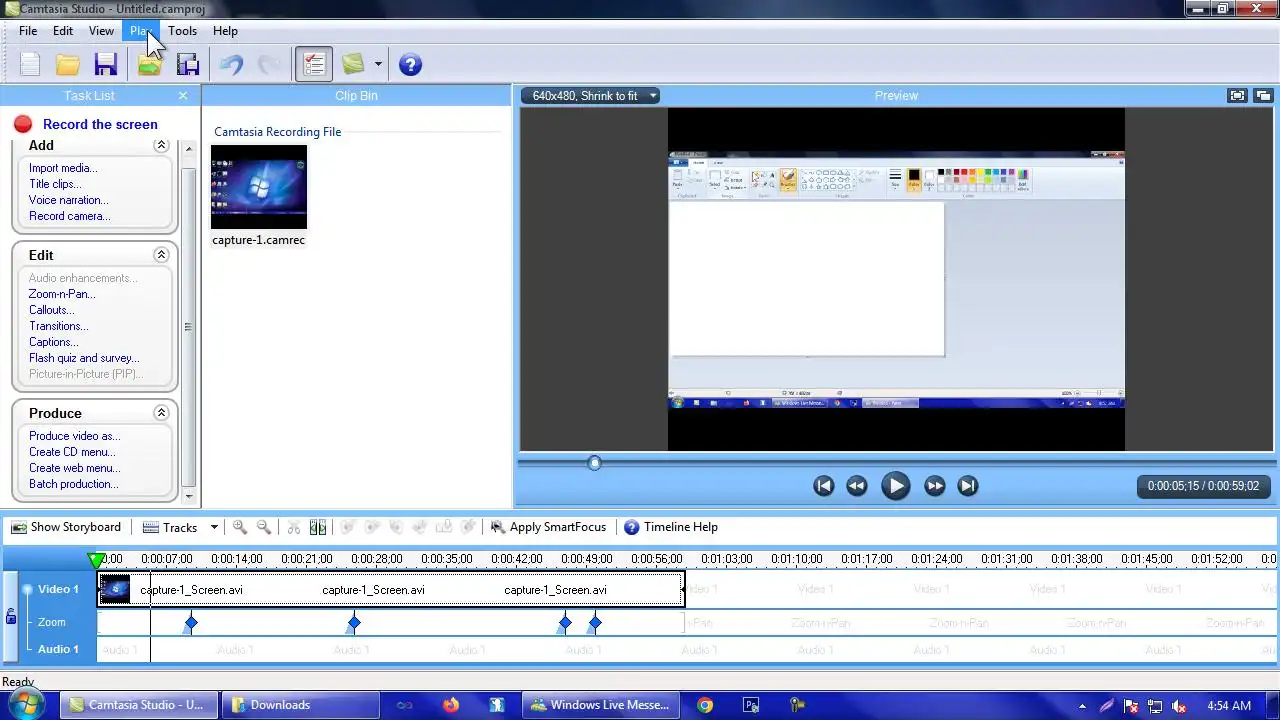
Task: Open Firefox from the taskbar
Action: click(450, 705)
